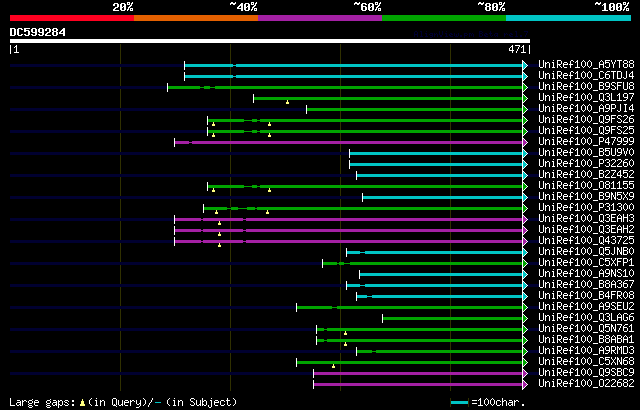This screenshot has width=640, height=410.
Task: Click the green arrowhead ending B9SFU8 alignment
Action: click(x=525, y=87)
